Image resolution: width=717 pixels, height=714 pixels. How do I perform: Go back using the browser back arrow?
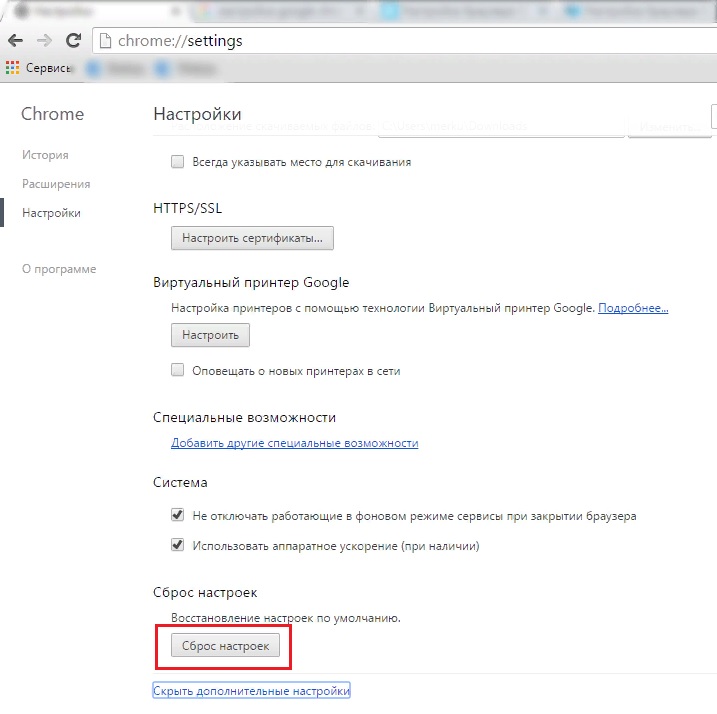tap(16, 41)
